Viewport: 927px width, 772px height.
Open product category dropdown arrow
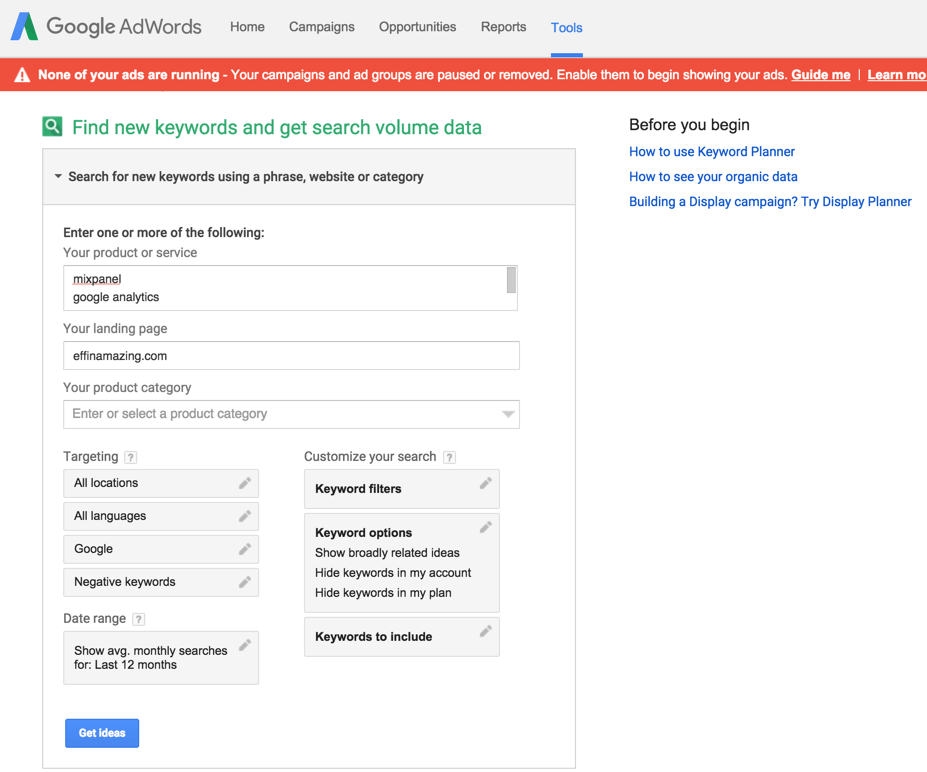[508, 414]
